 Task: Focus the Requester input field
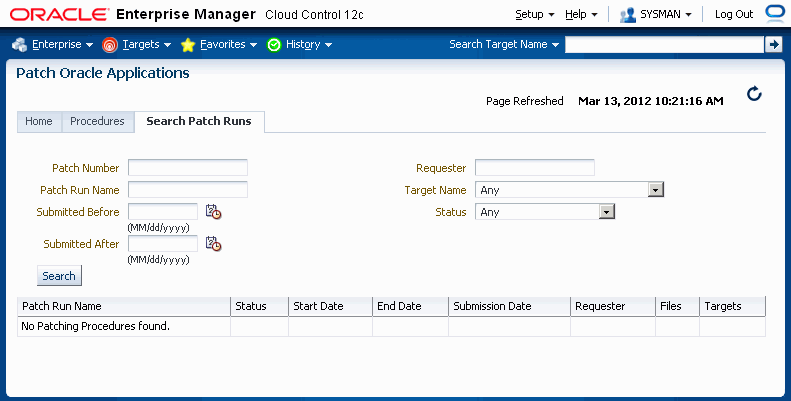click(x=535, y=167)
